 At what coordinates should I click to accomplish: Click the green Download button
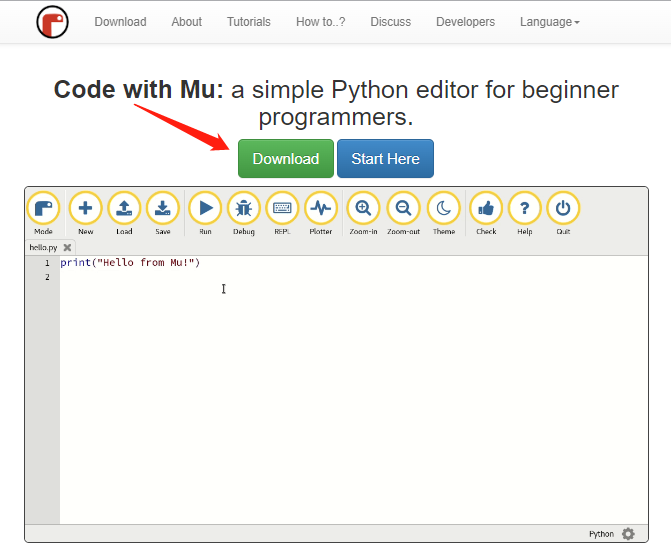click(x=285, y=159)
